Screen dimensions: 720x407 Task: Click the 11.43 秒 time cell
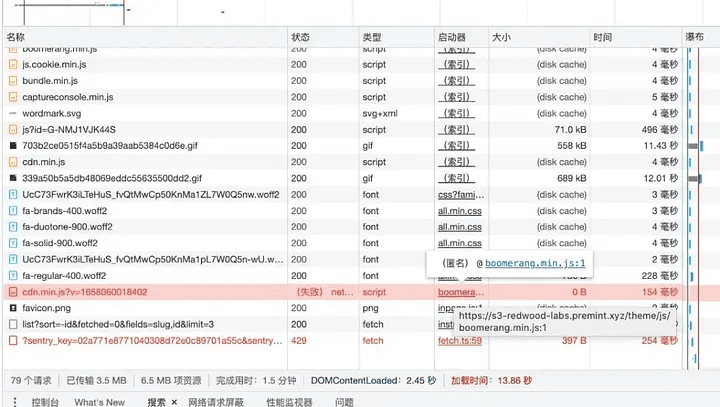[661, 146]
